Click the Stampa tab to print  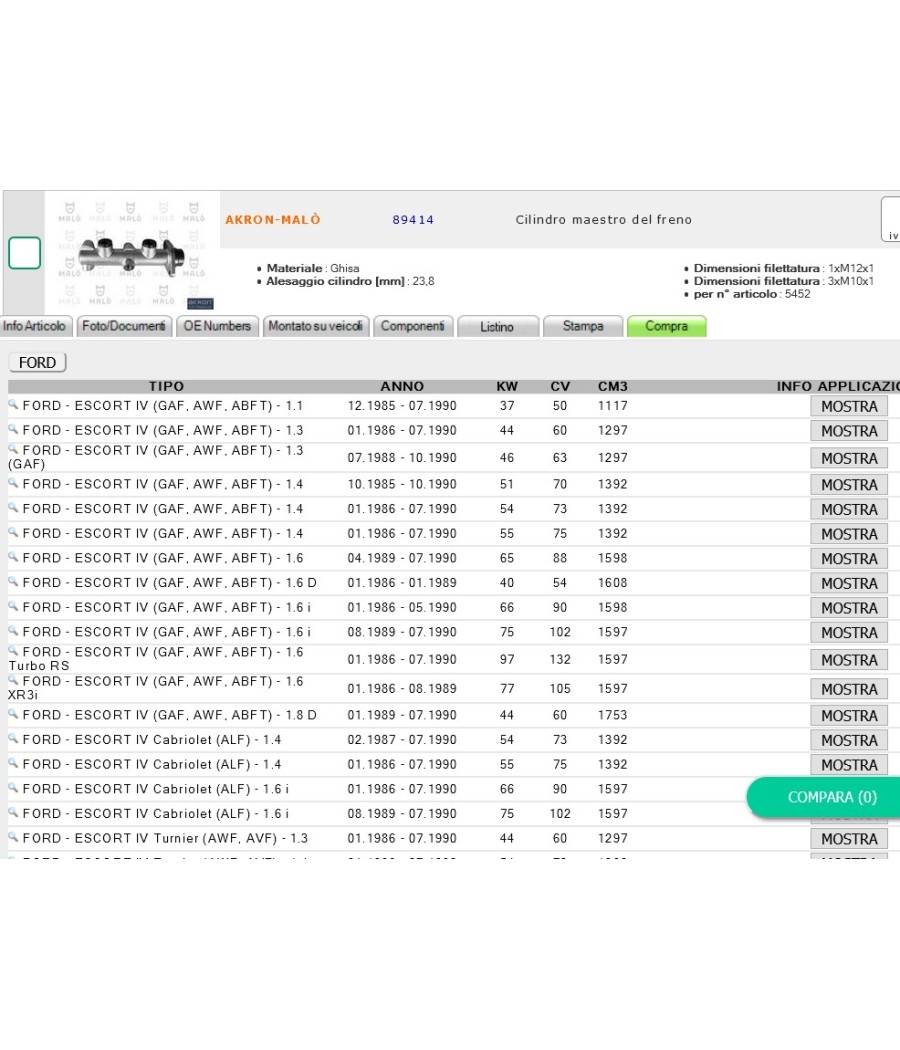[x=583, y=326]
